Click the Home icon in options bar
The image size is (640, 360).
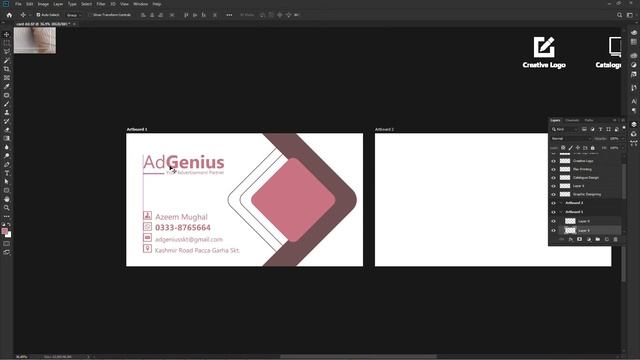pos(9,15)
